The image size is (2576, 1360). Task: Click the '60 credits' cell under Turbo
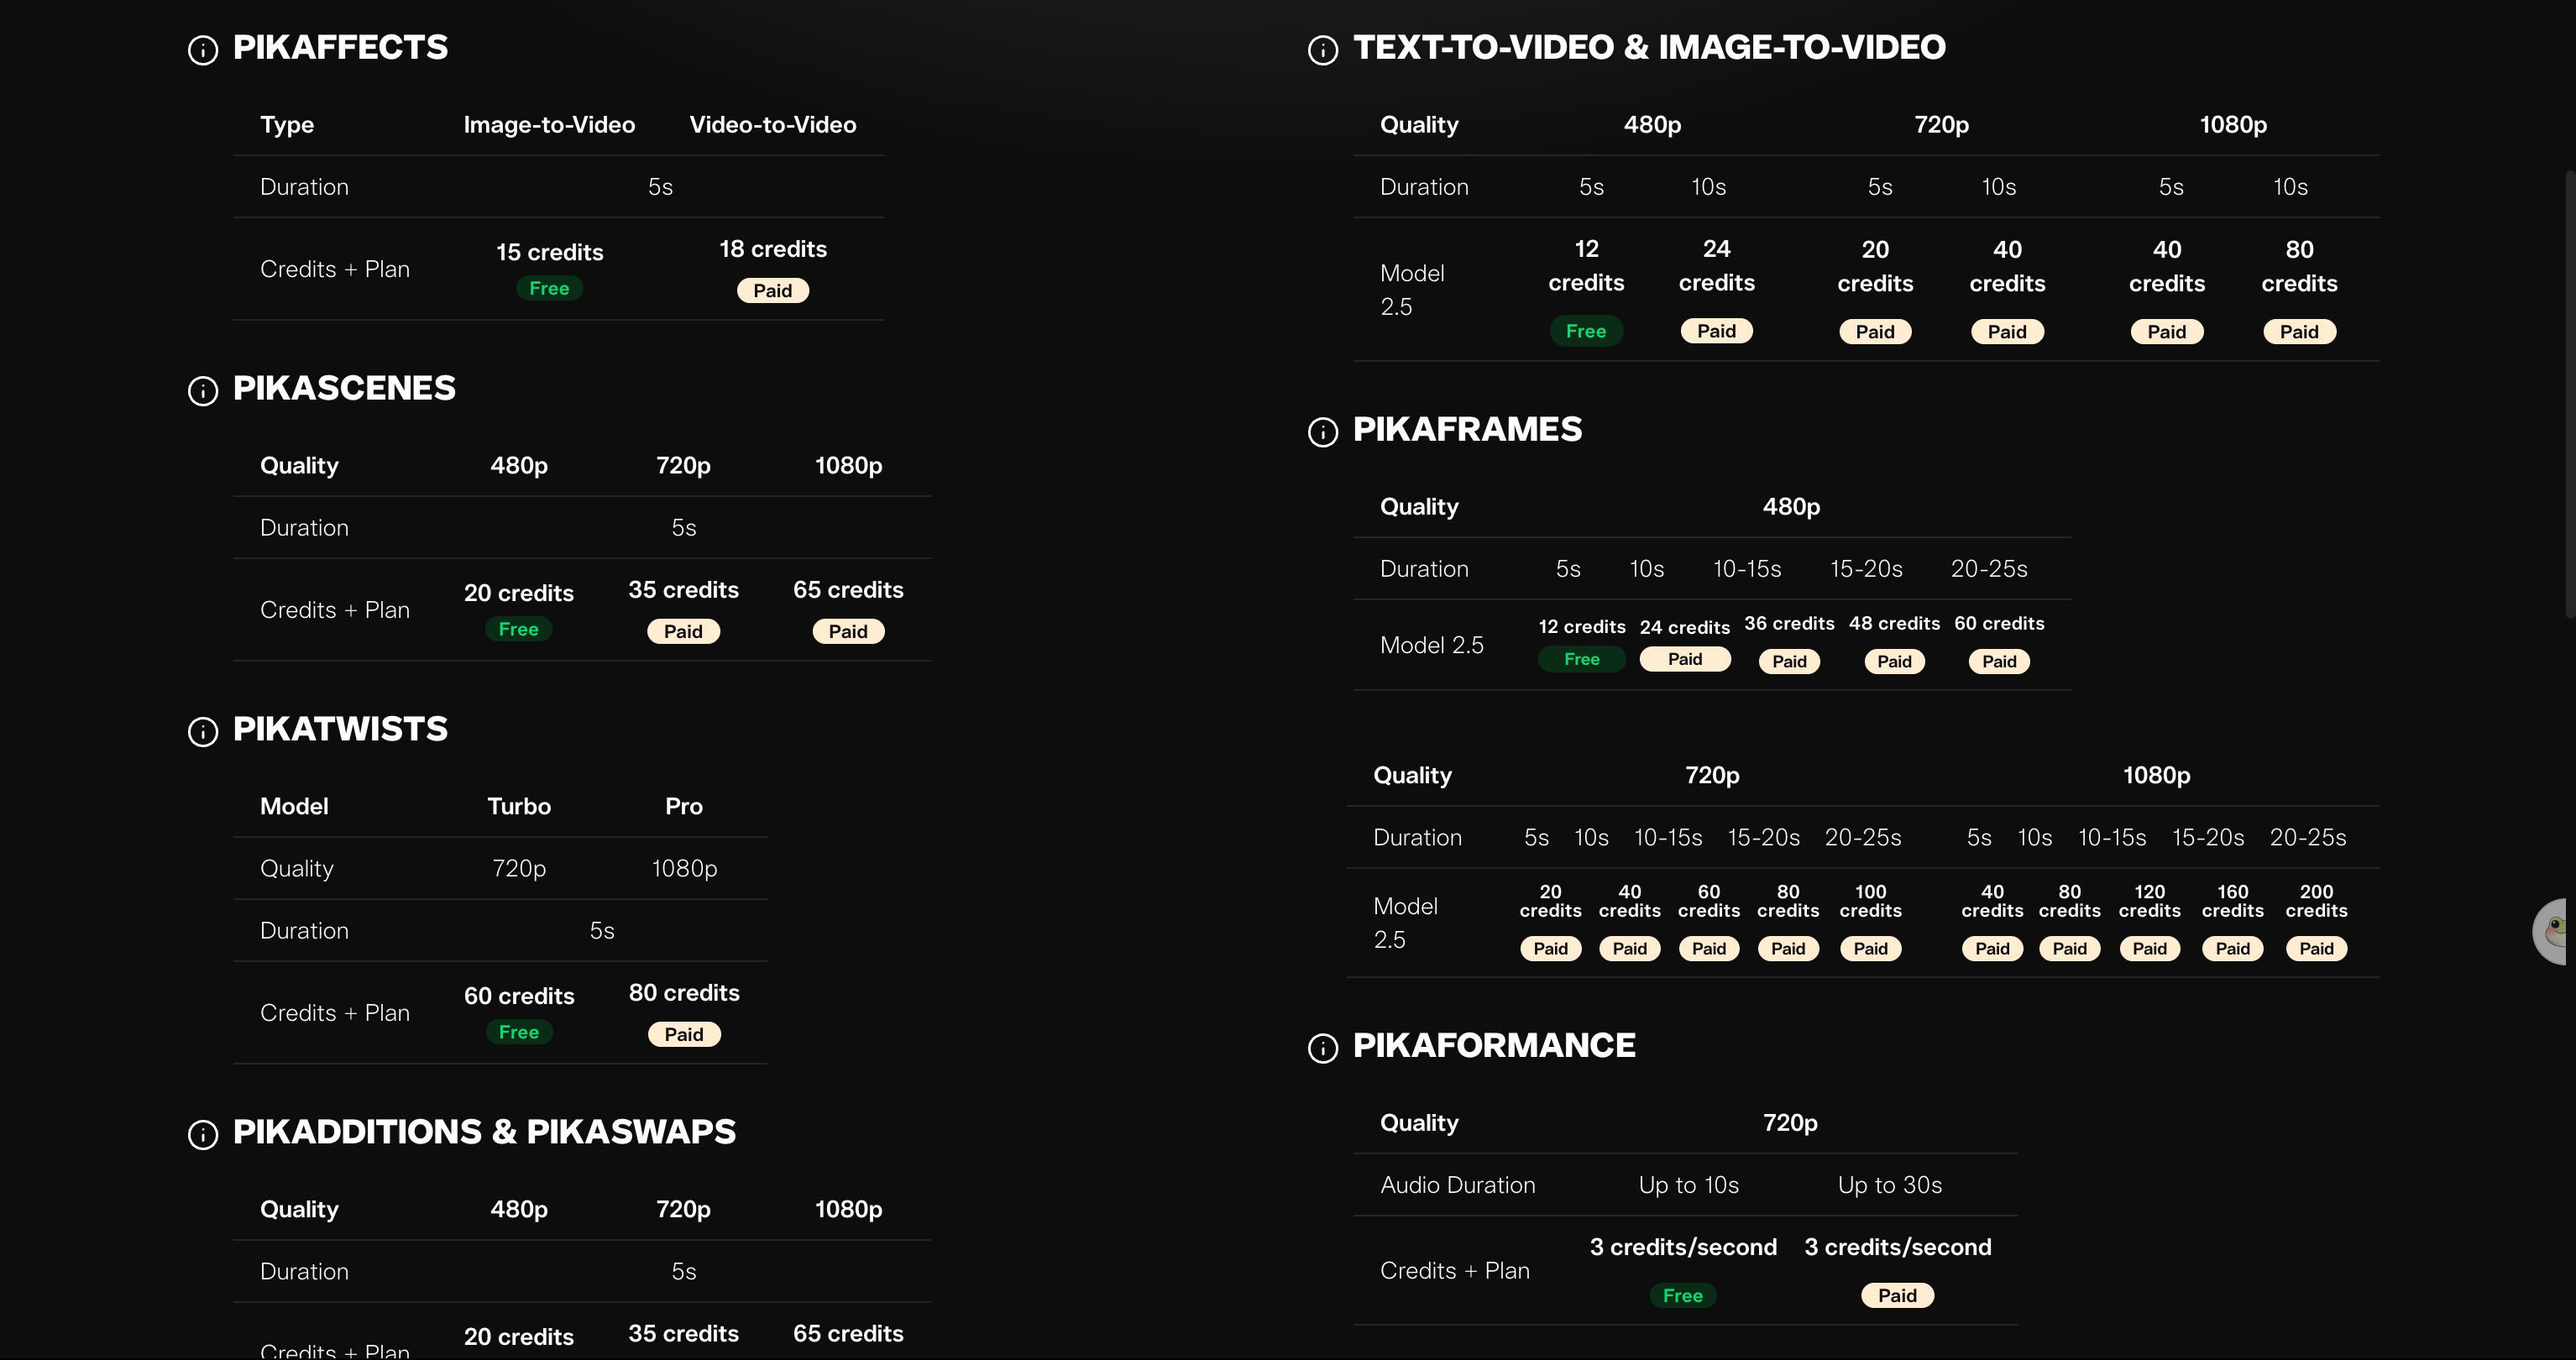[x=519, y=996]
